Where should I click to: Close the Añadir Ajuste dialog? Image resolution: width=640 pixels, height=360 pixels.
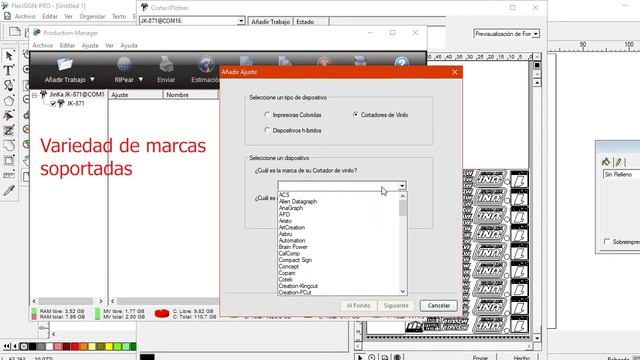455,72
